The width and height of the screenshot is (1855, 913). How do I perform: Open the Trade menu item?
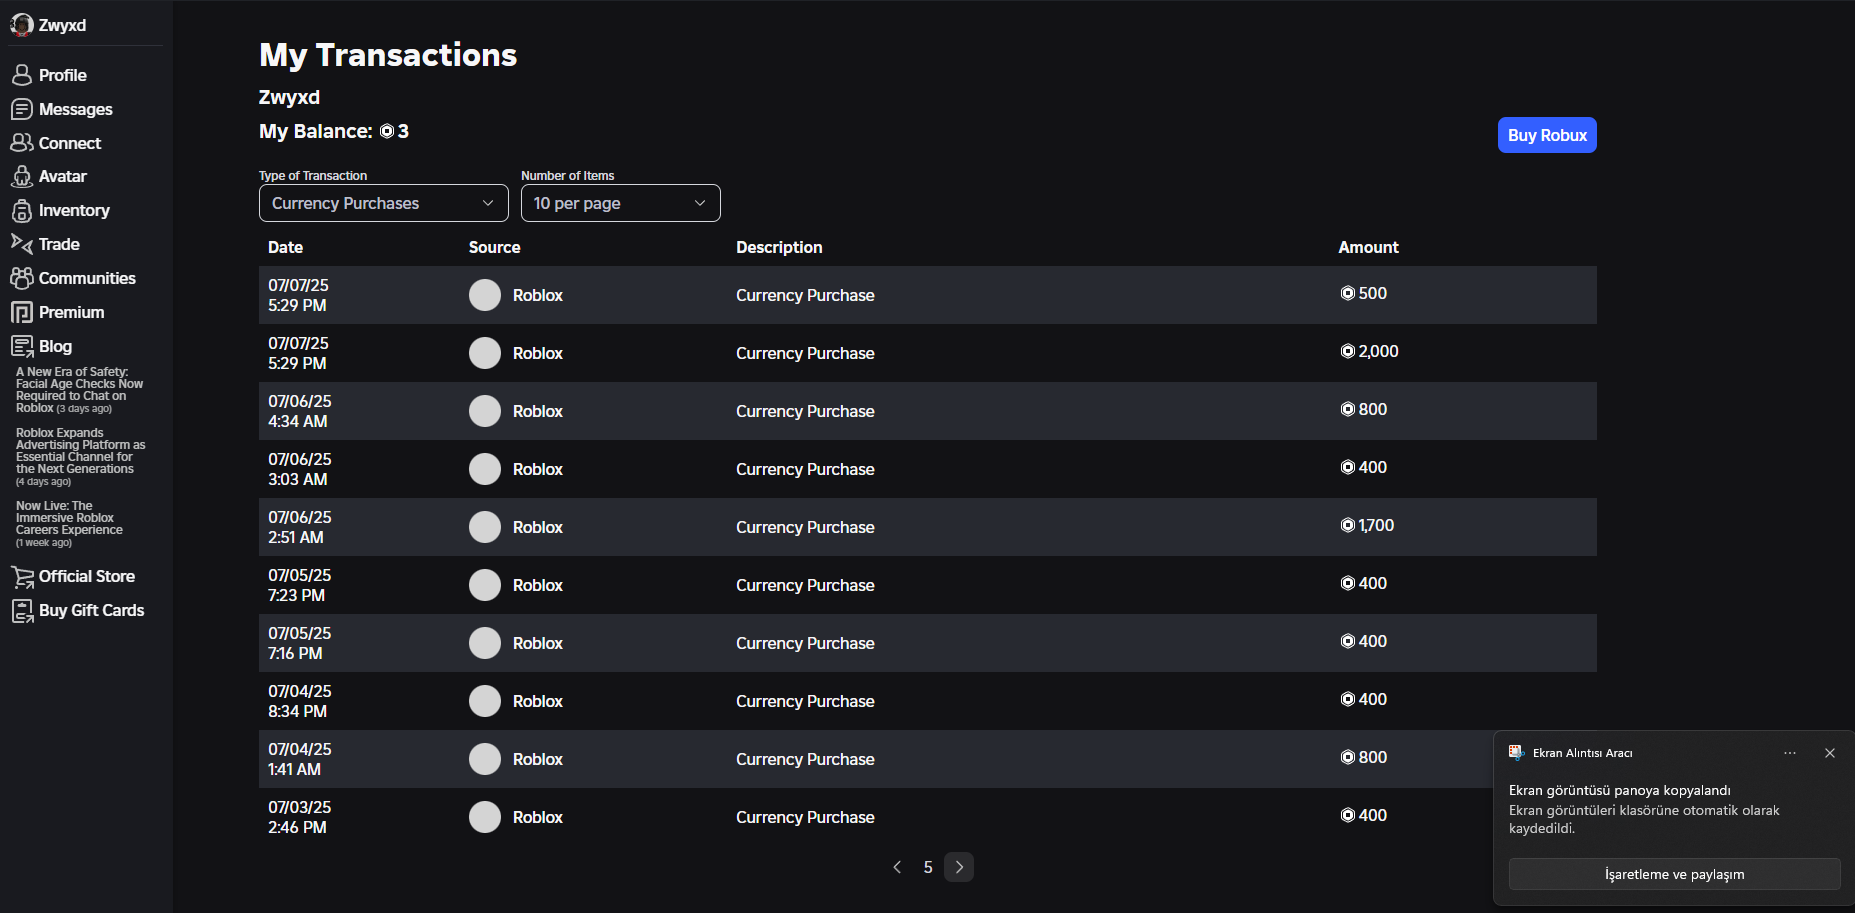point(59,244)
